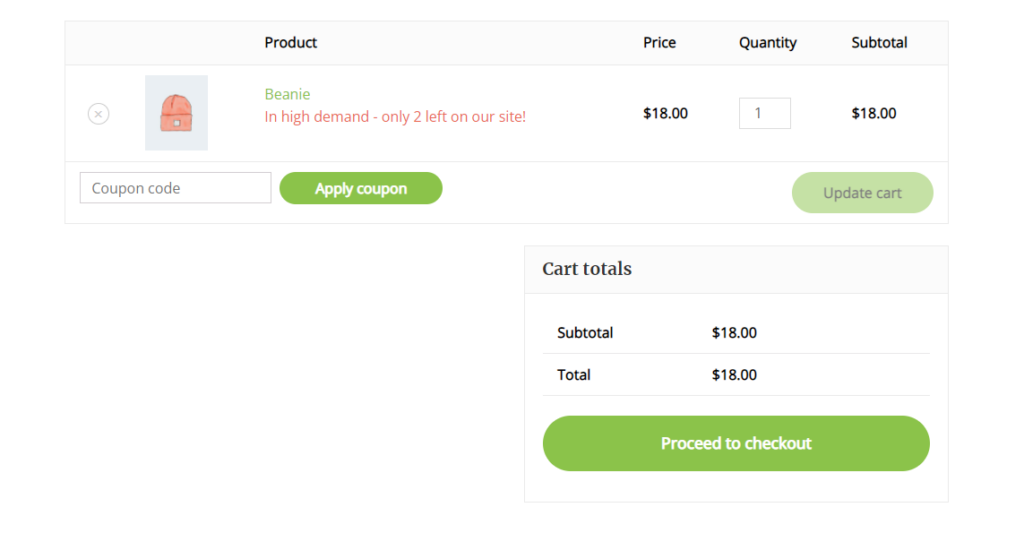1024x533 pixels.
Task: Click the Subtotal label in Cart totals
Action: pos(585,332)
